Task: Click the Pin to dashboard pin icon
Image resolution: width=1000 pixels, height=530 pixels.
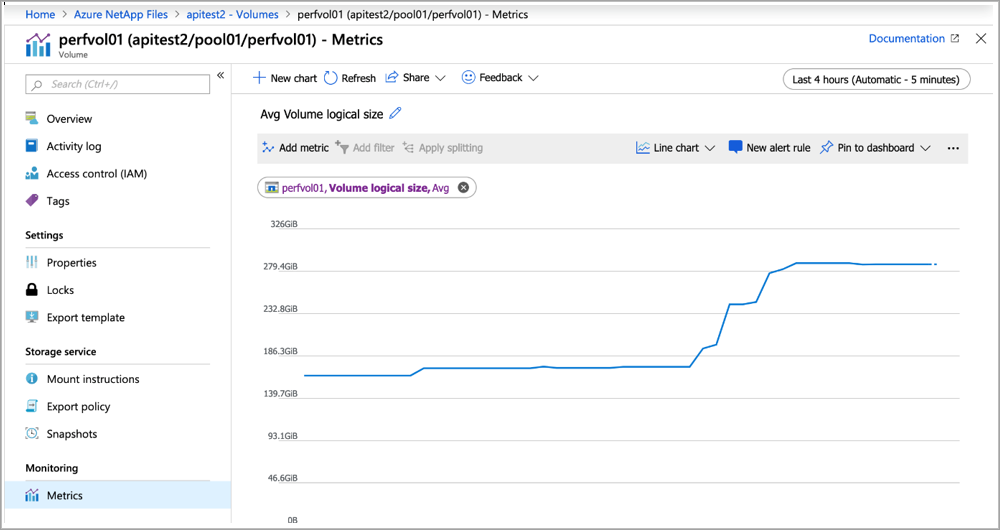Action: pyautogui.click(x=826, y=148)
